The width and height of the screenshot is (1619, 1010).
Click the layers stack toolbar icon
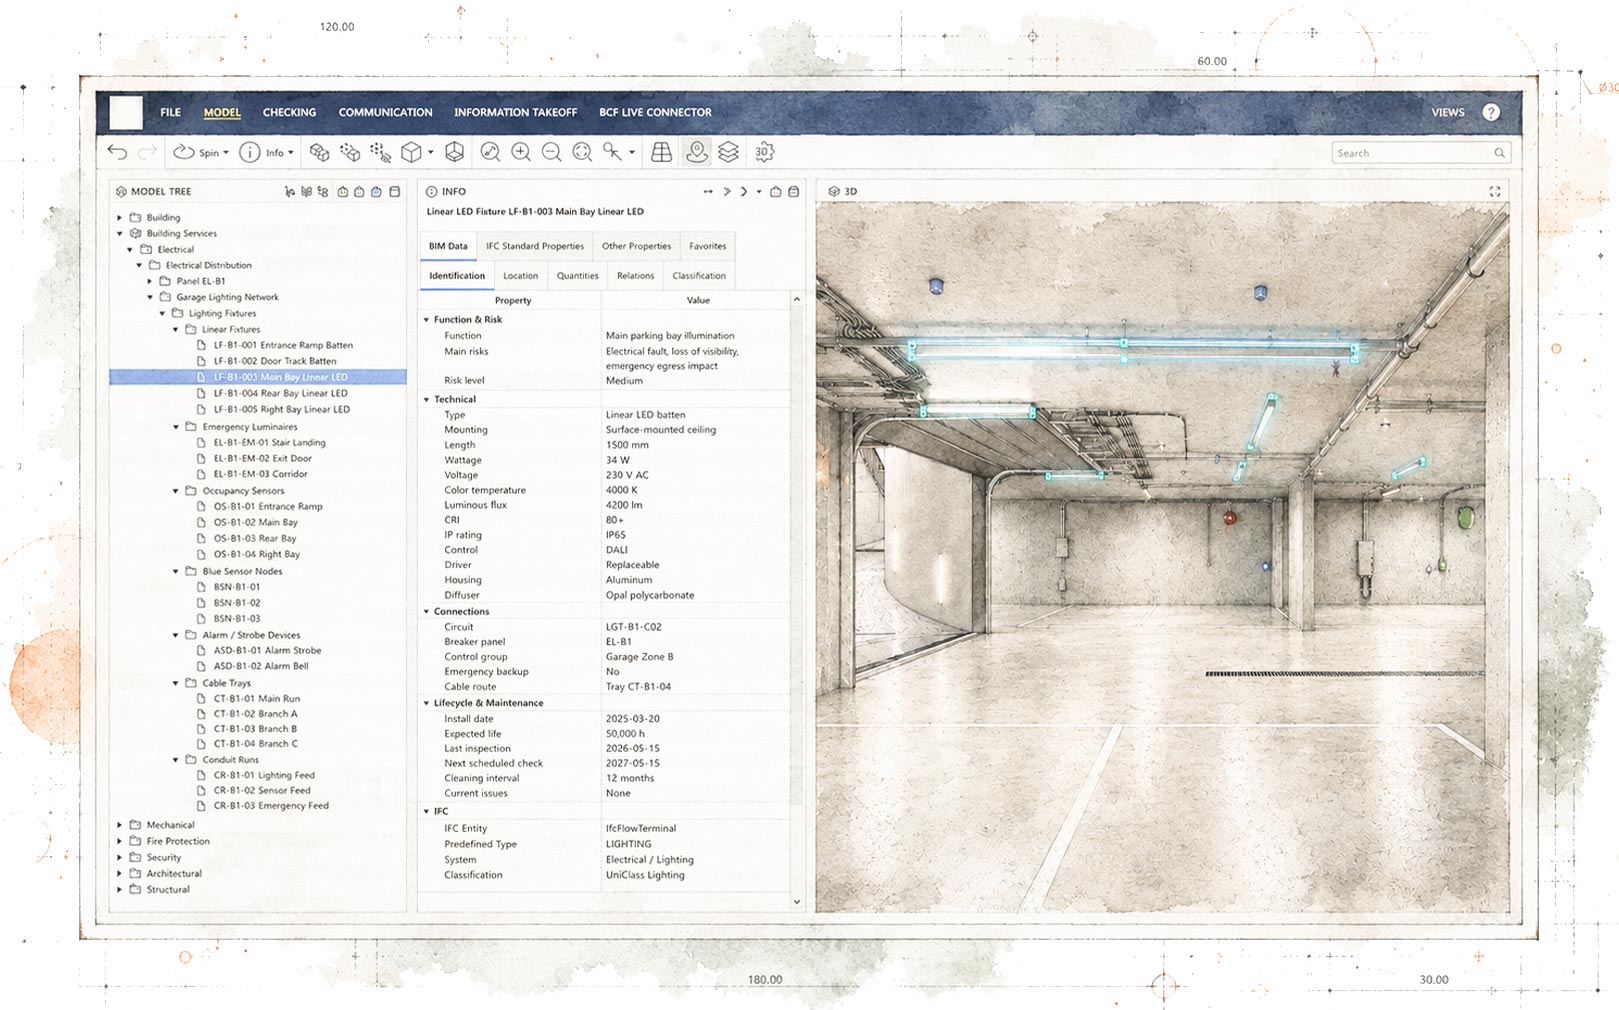pos(729,152)
